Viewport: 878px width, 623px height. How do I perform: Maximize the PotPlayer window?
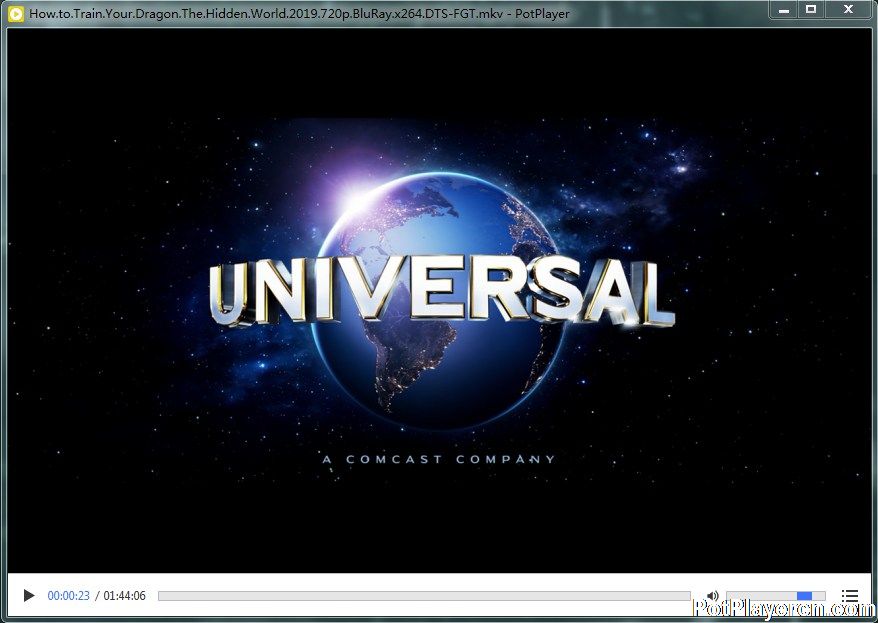(x=810, y=10)
